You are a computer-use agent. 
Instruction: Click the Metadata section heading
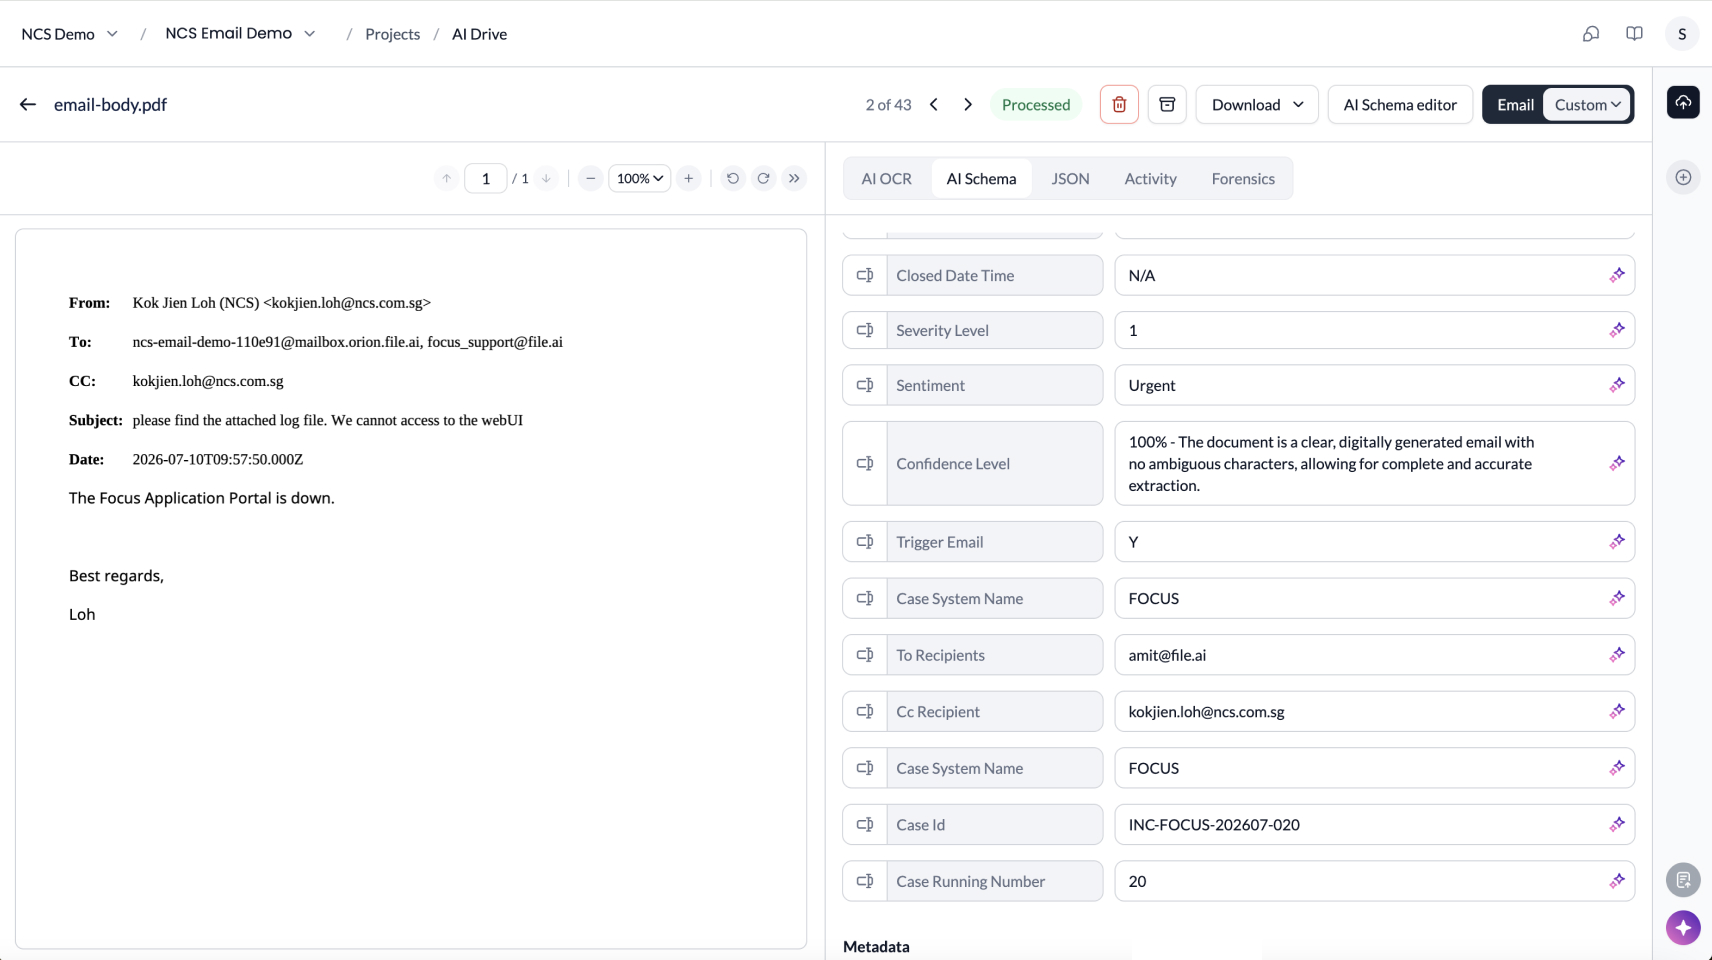876,946
